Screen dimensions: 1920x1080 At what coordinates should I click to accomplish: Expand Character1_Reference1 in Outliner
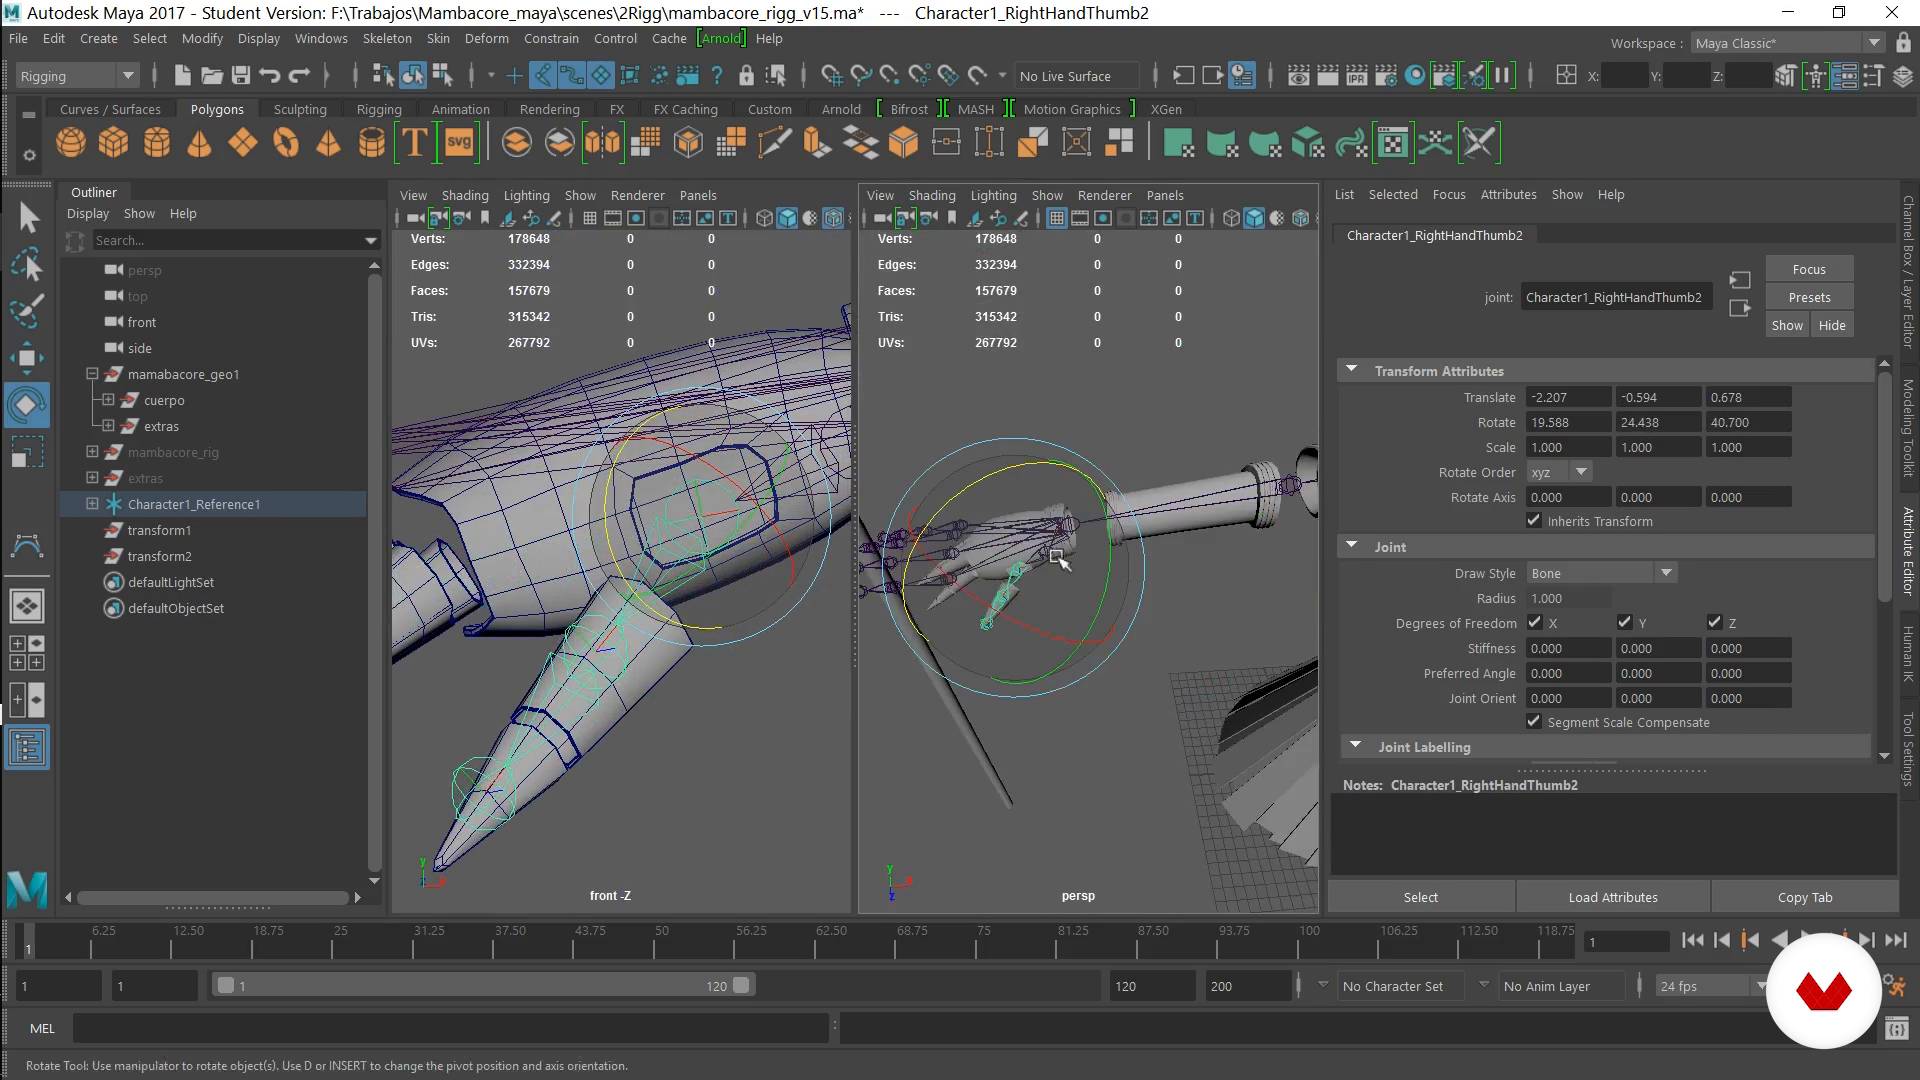click(x=92, y=503)
